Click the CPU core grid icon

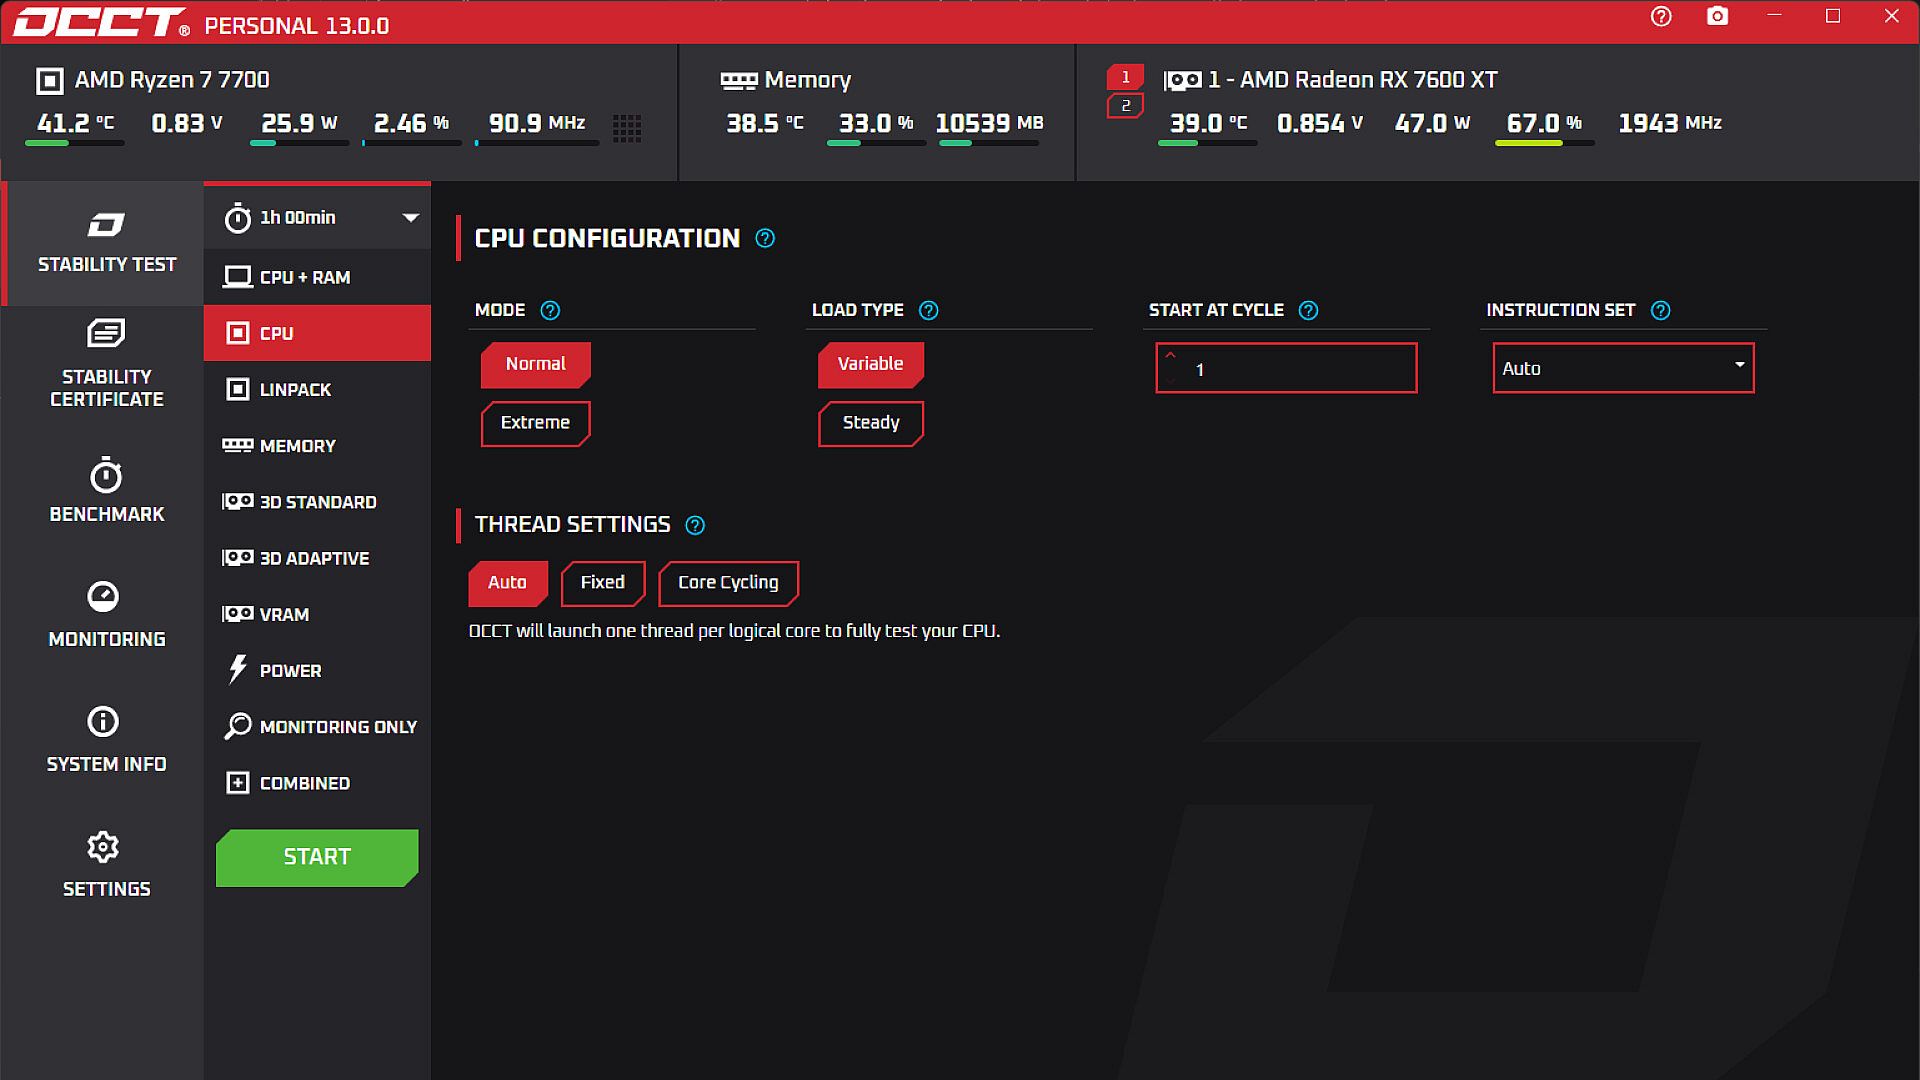[x=627, y=128]
